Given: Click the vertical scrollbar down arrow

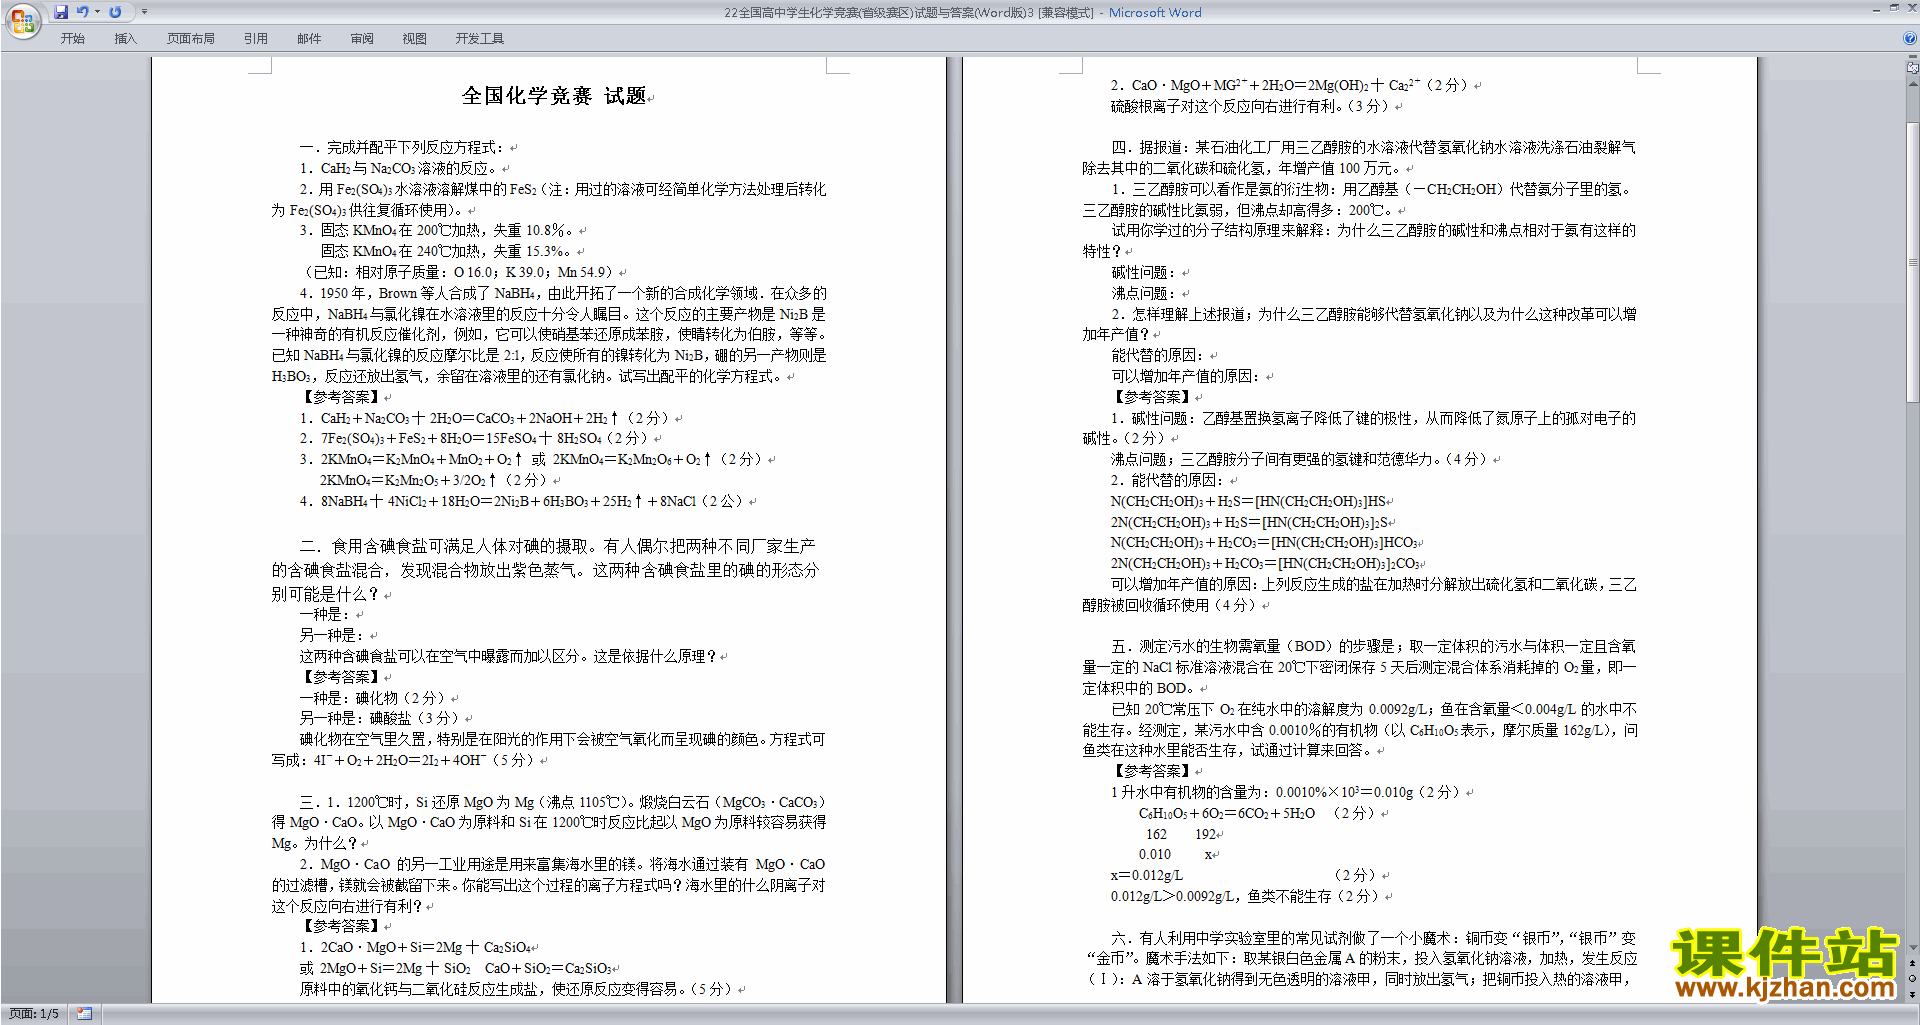Looking at the screenshot, I should [x=1913, y=947].
